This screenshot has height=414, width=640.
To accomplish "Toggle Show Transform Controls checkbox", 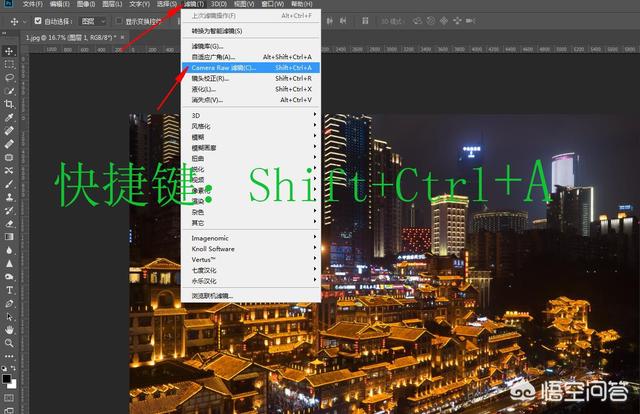I will pyautogui.click(x=119, y=20).
